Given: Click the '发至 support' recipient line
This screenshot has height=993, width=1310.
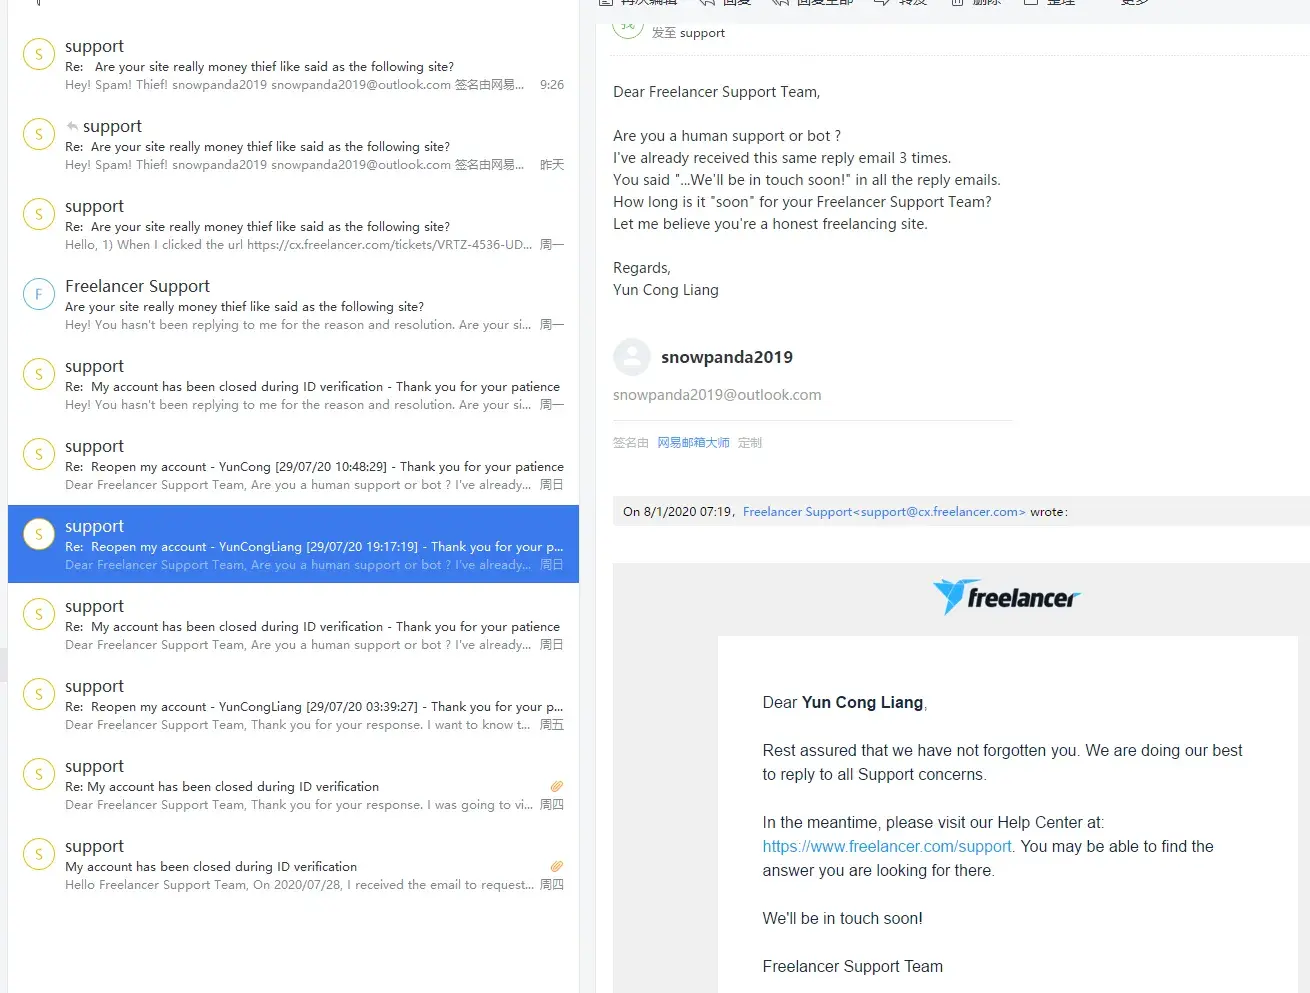Looking at the screenshot, I should coord(688,33).
